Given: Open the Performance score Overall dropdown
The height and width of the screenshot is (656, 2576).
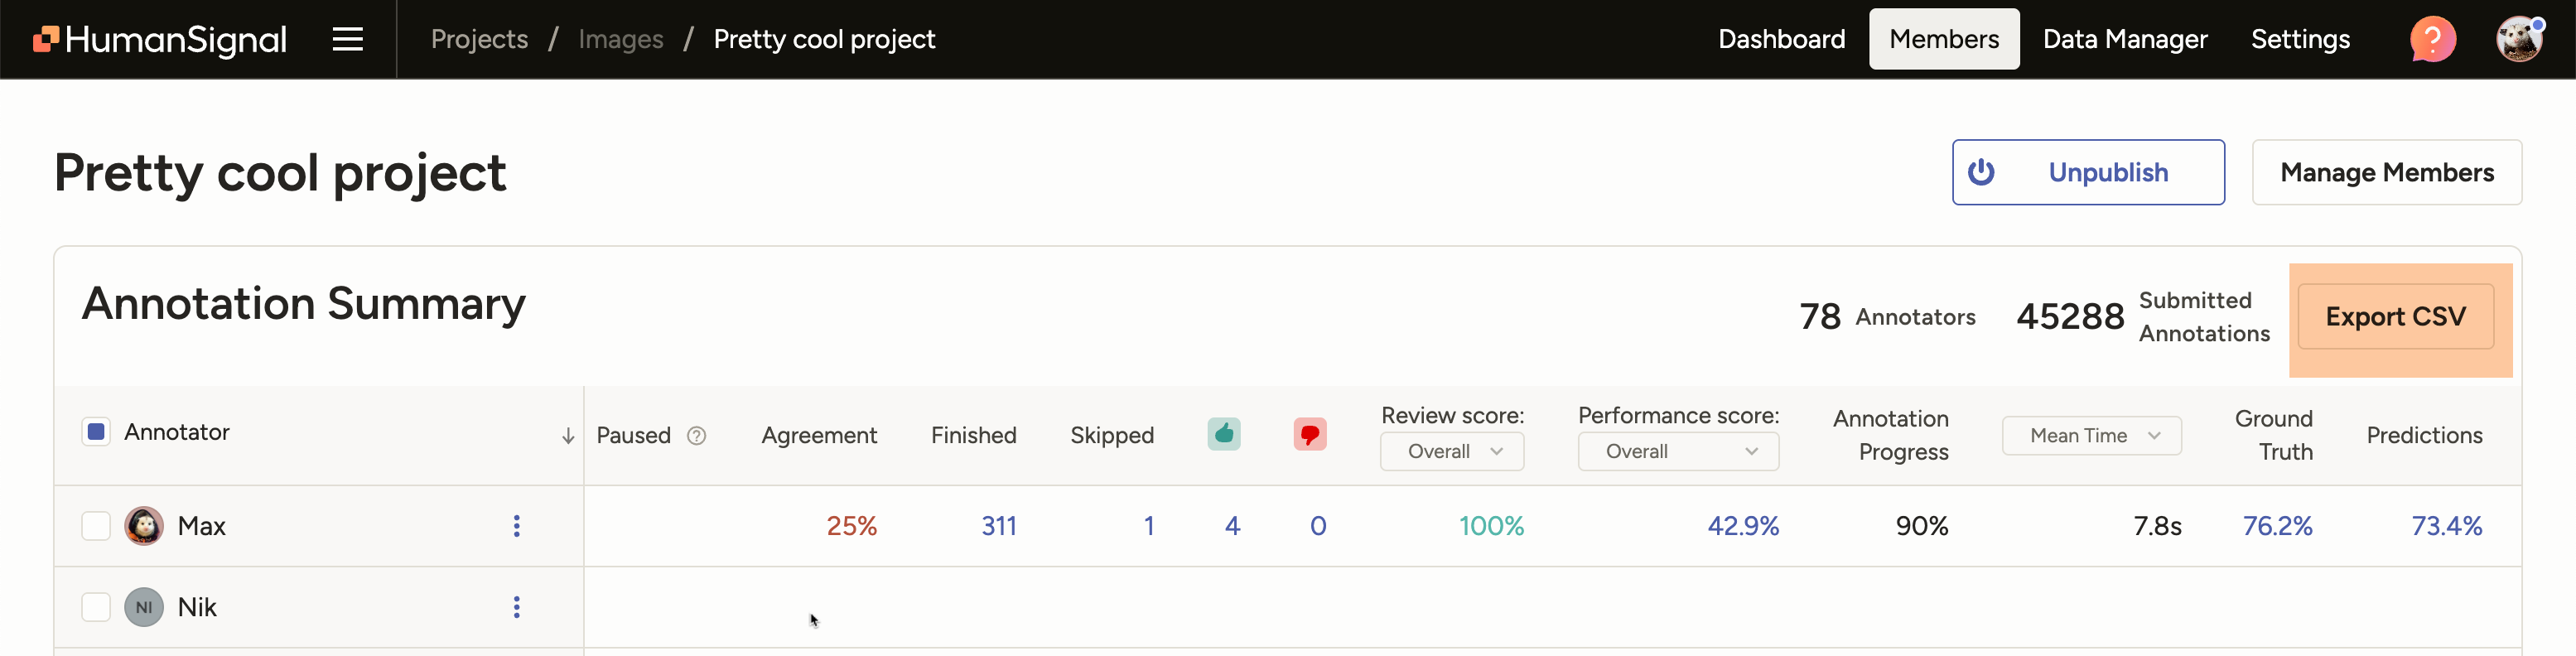Looking at the screenshot, I should [1677, 451].
